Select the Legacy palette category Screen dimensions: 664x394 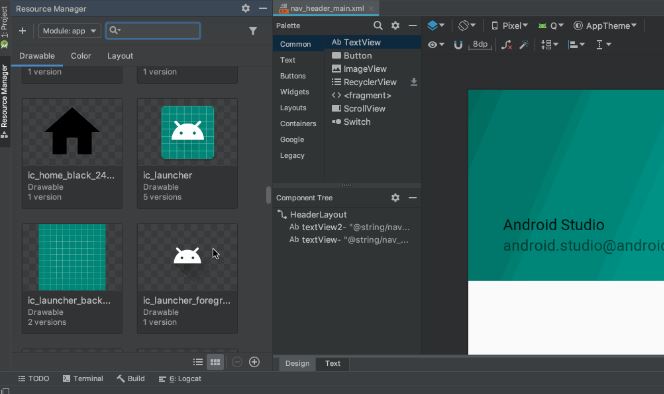[x=292, y=155]
